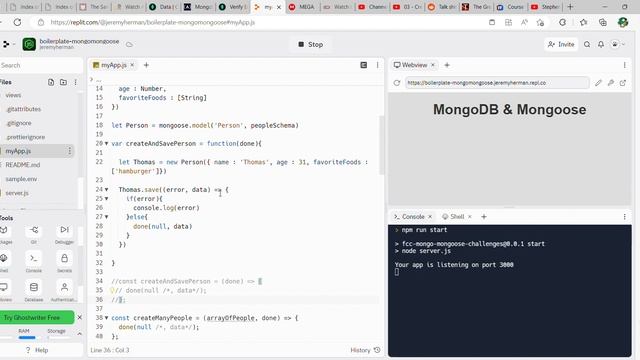The height and width of the screenshot is (360, 640).
Task: Open the Secrets tool
Action: coord(64,262)
